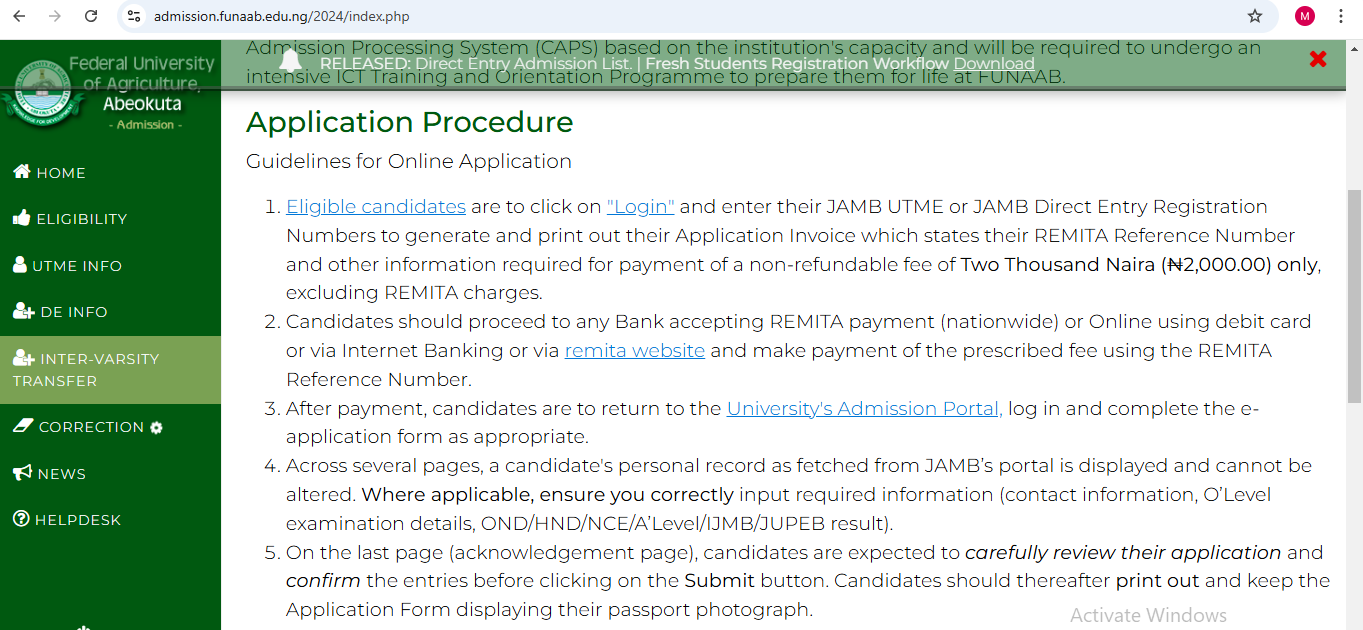Click the thumbs-up icon beside ELIGIBILITY
This screenshot has height=630, width=1363.
click(x=22, y=218)
